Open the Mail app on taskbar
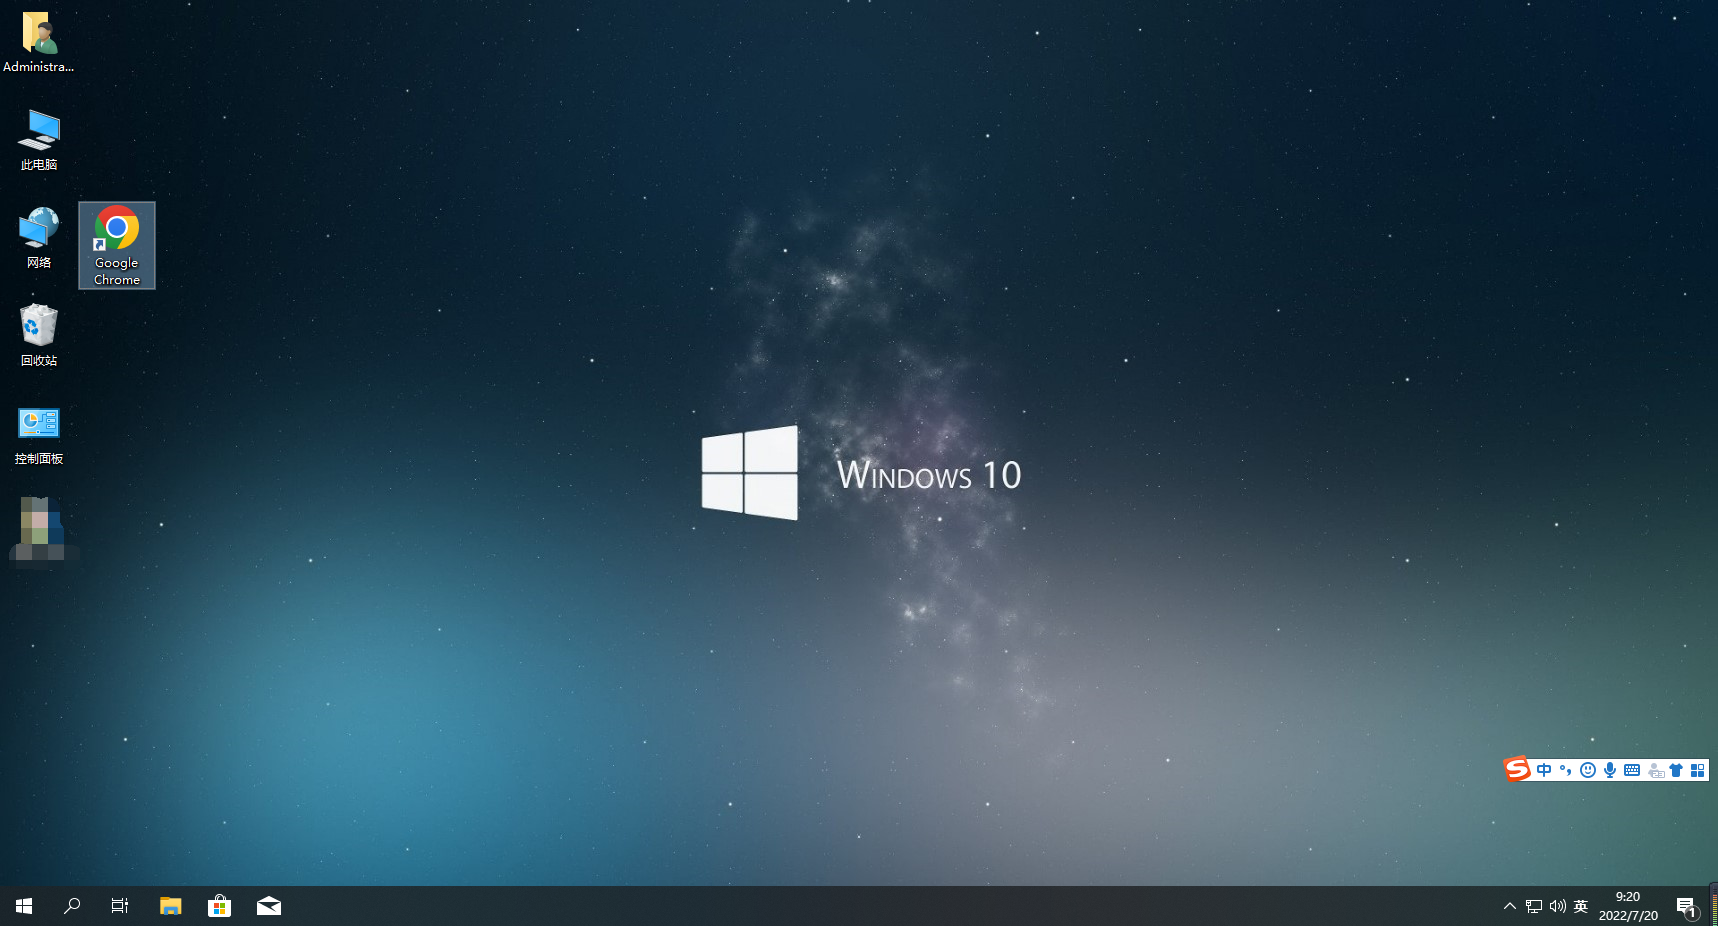 click(268, 906)
